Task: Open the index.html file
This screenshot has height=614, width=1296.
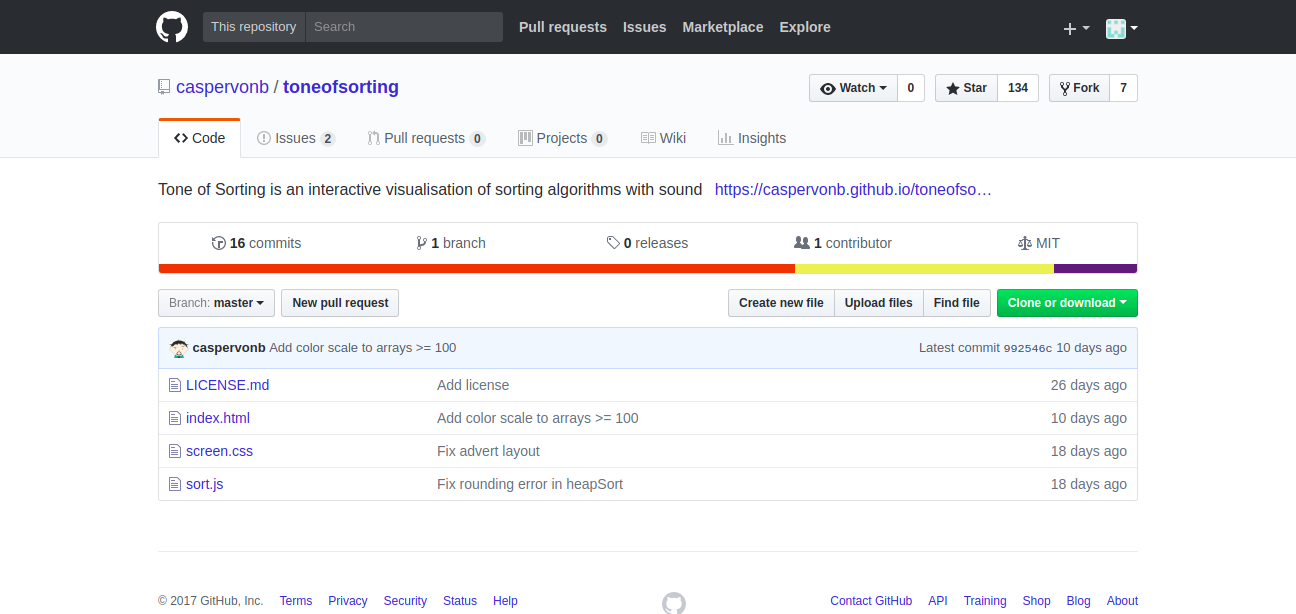Action: click(218, 418)
